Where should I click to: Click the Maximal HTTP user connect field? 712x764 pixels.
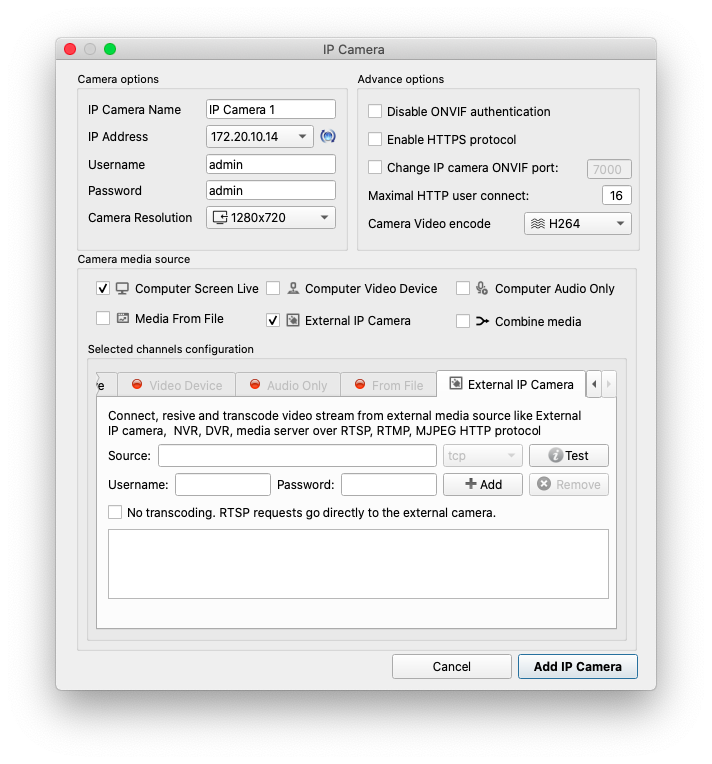[x=617, y=195]
